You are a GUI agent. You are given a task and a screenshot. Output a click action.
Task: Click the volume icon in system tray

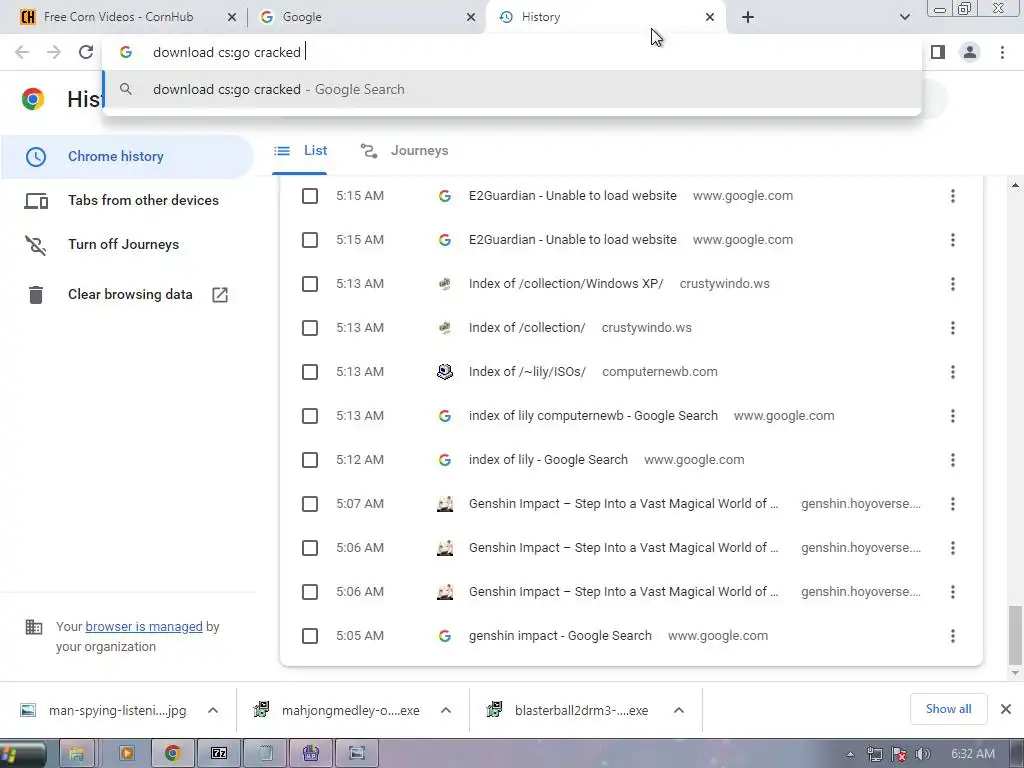(923, 755)
